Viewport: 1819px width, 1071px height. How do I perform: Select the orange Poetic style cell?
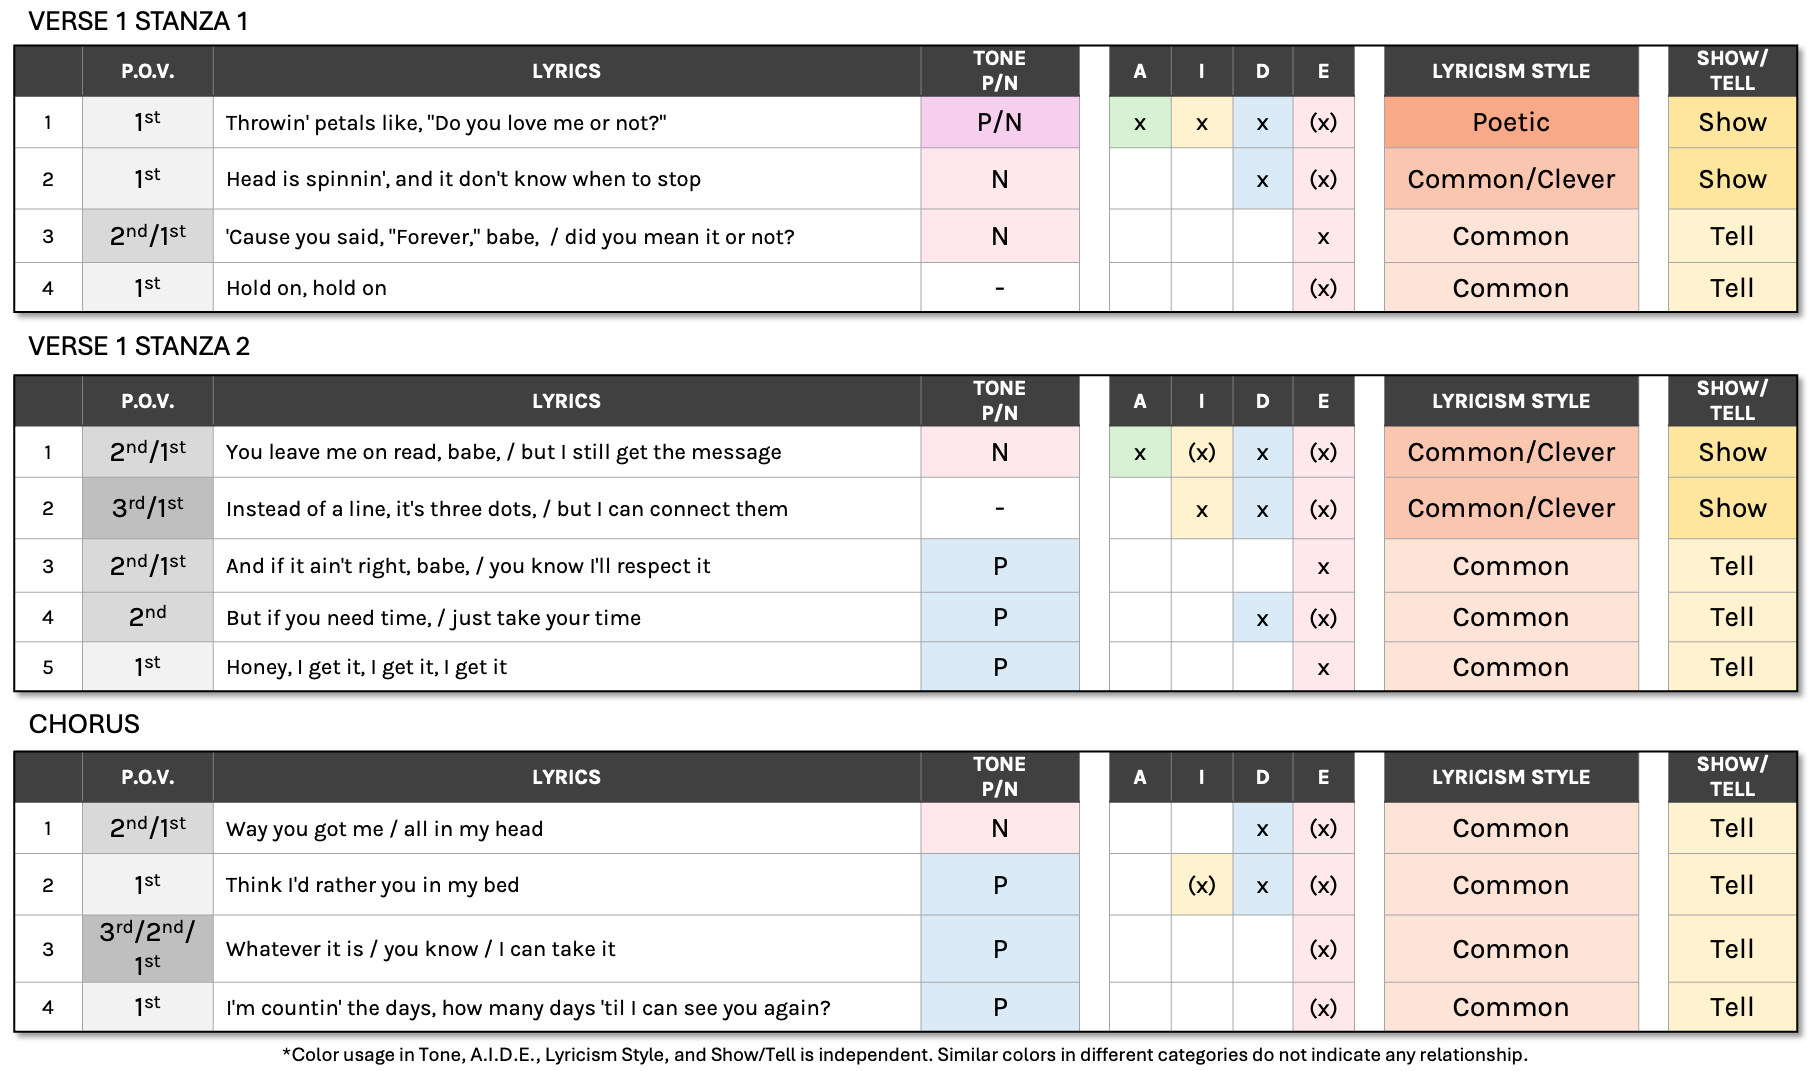point(1510,123)
